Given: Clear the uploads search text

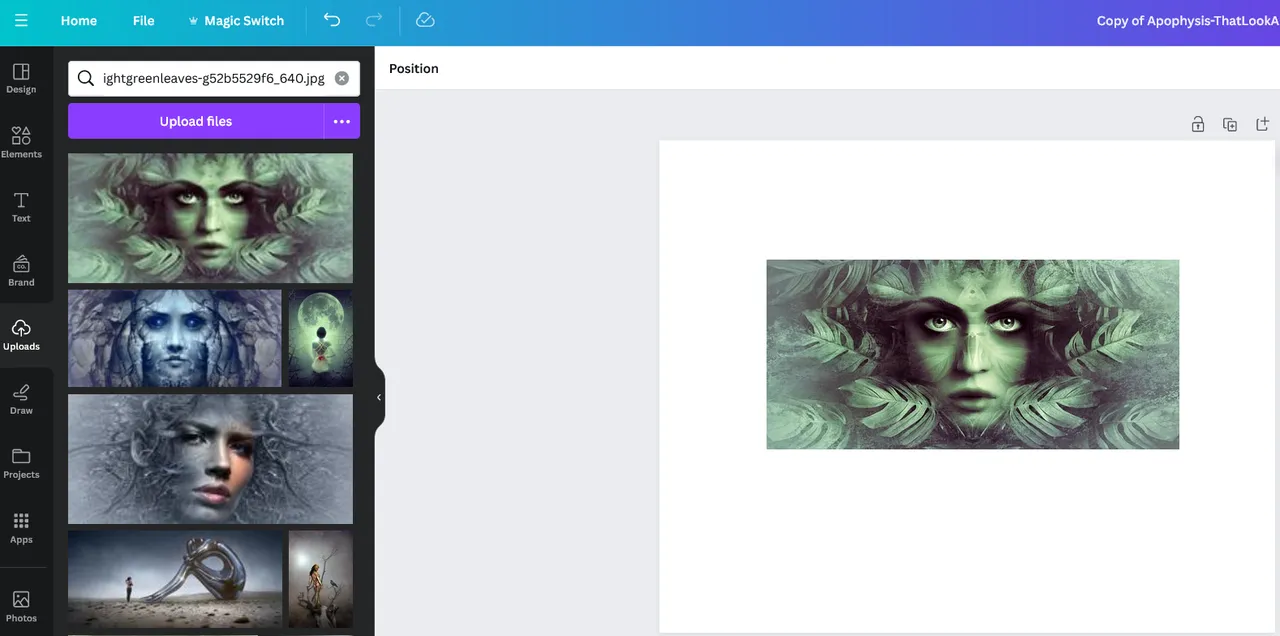Looking at the screenshot, I should tap(342, 78).
